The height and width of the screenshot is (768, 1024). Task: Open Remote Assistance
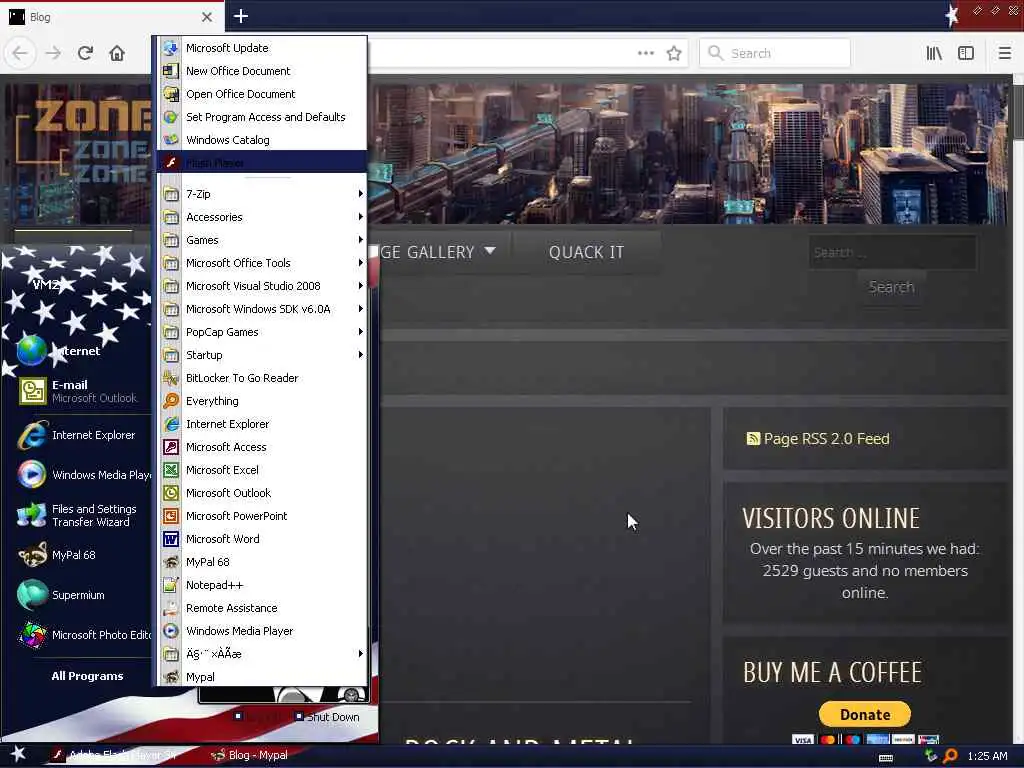(262, 608)
